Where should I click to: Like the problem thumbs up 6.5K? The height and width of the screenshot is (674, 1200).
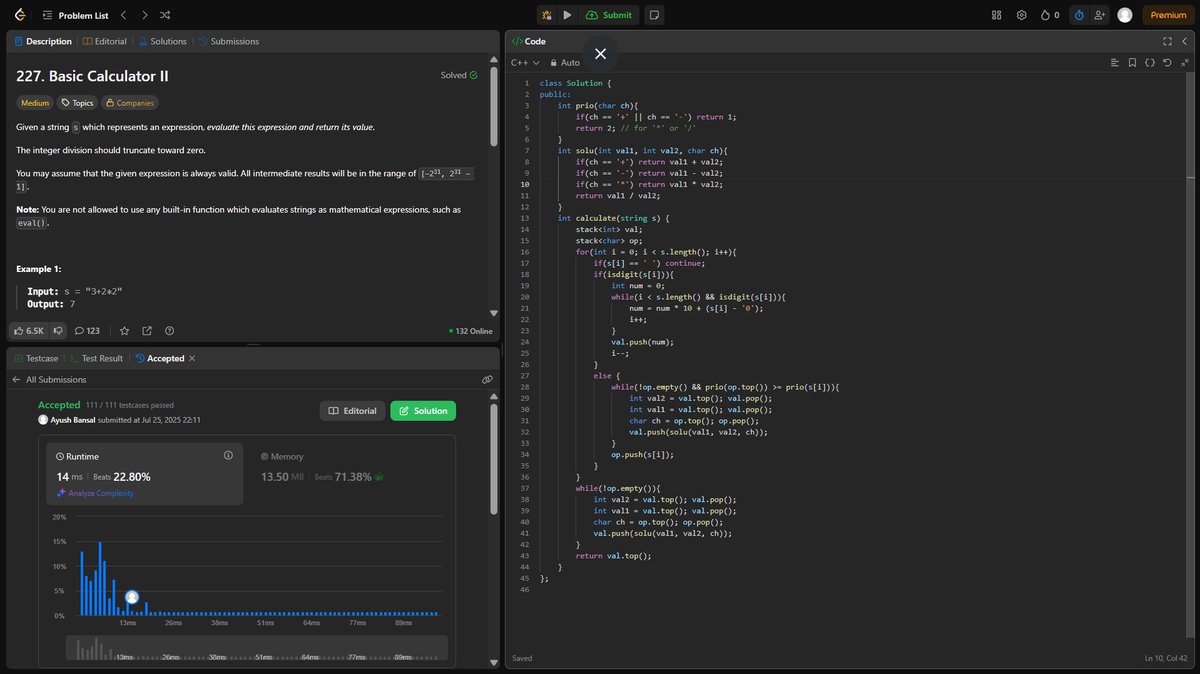29,331
